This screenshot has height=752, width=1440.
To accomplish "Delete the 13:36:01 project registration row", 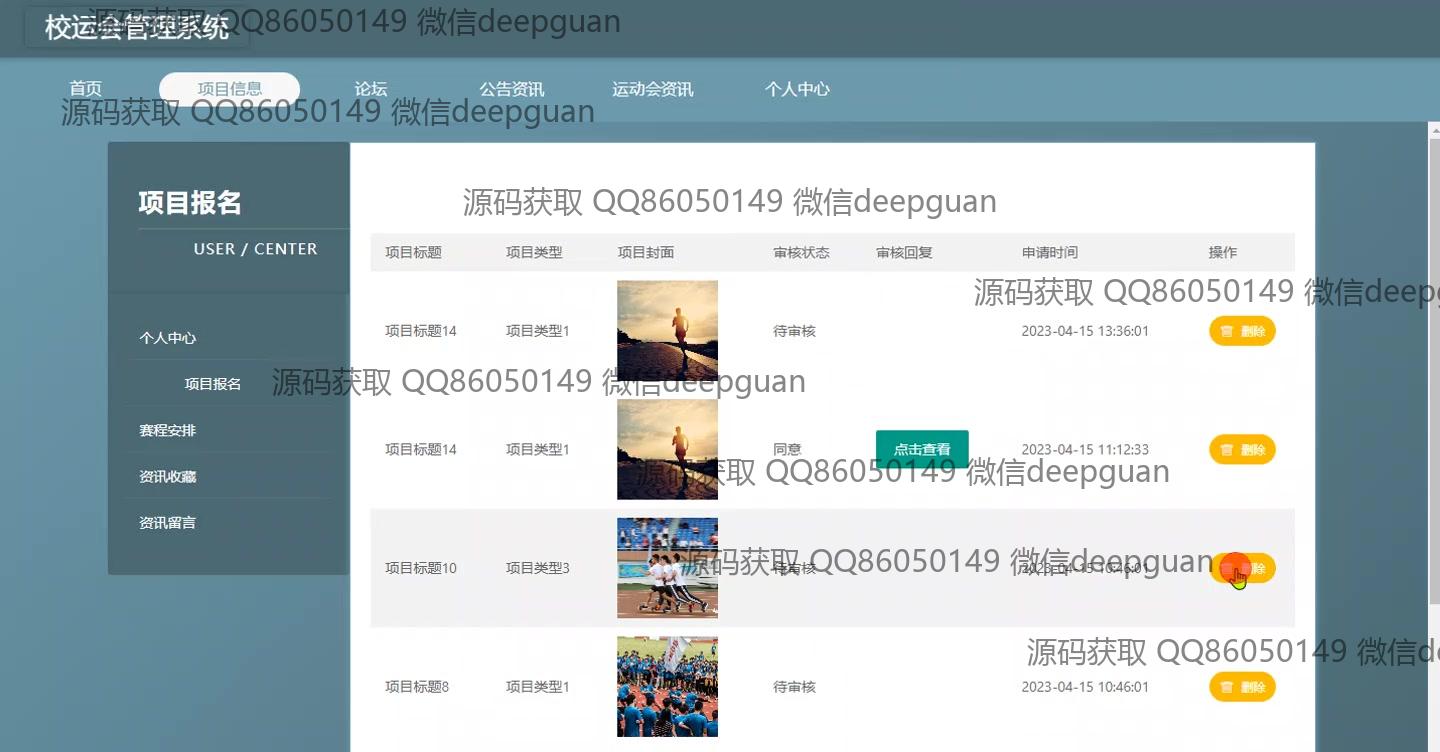I will coord(1242,331).
